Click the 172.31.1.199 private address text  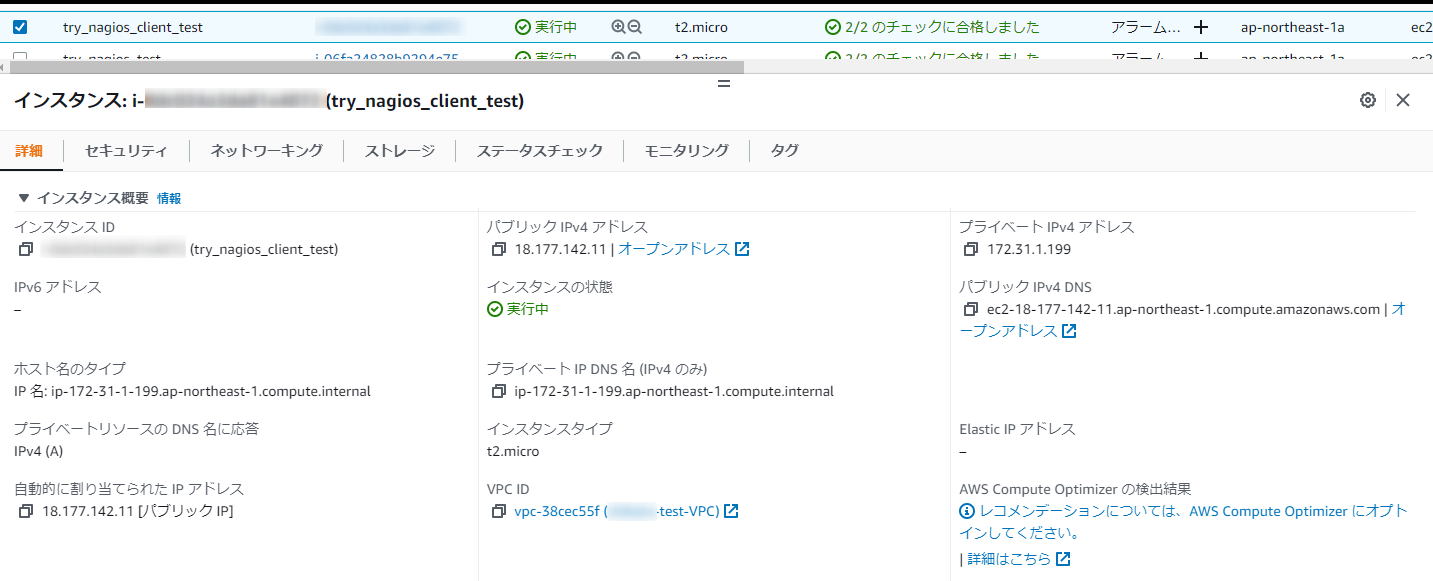pos(1029,249)
